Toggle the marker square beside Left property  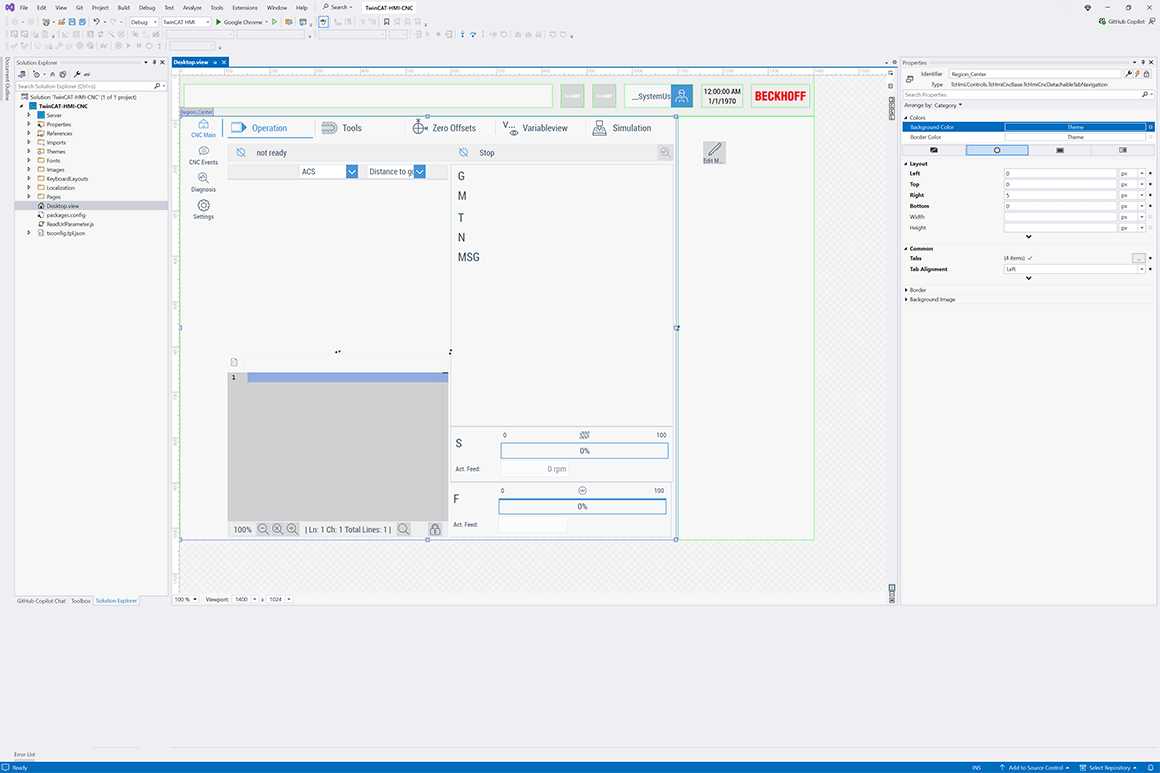(1150, 174)
